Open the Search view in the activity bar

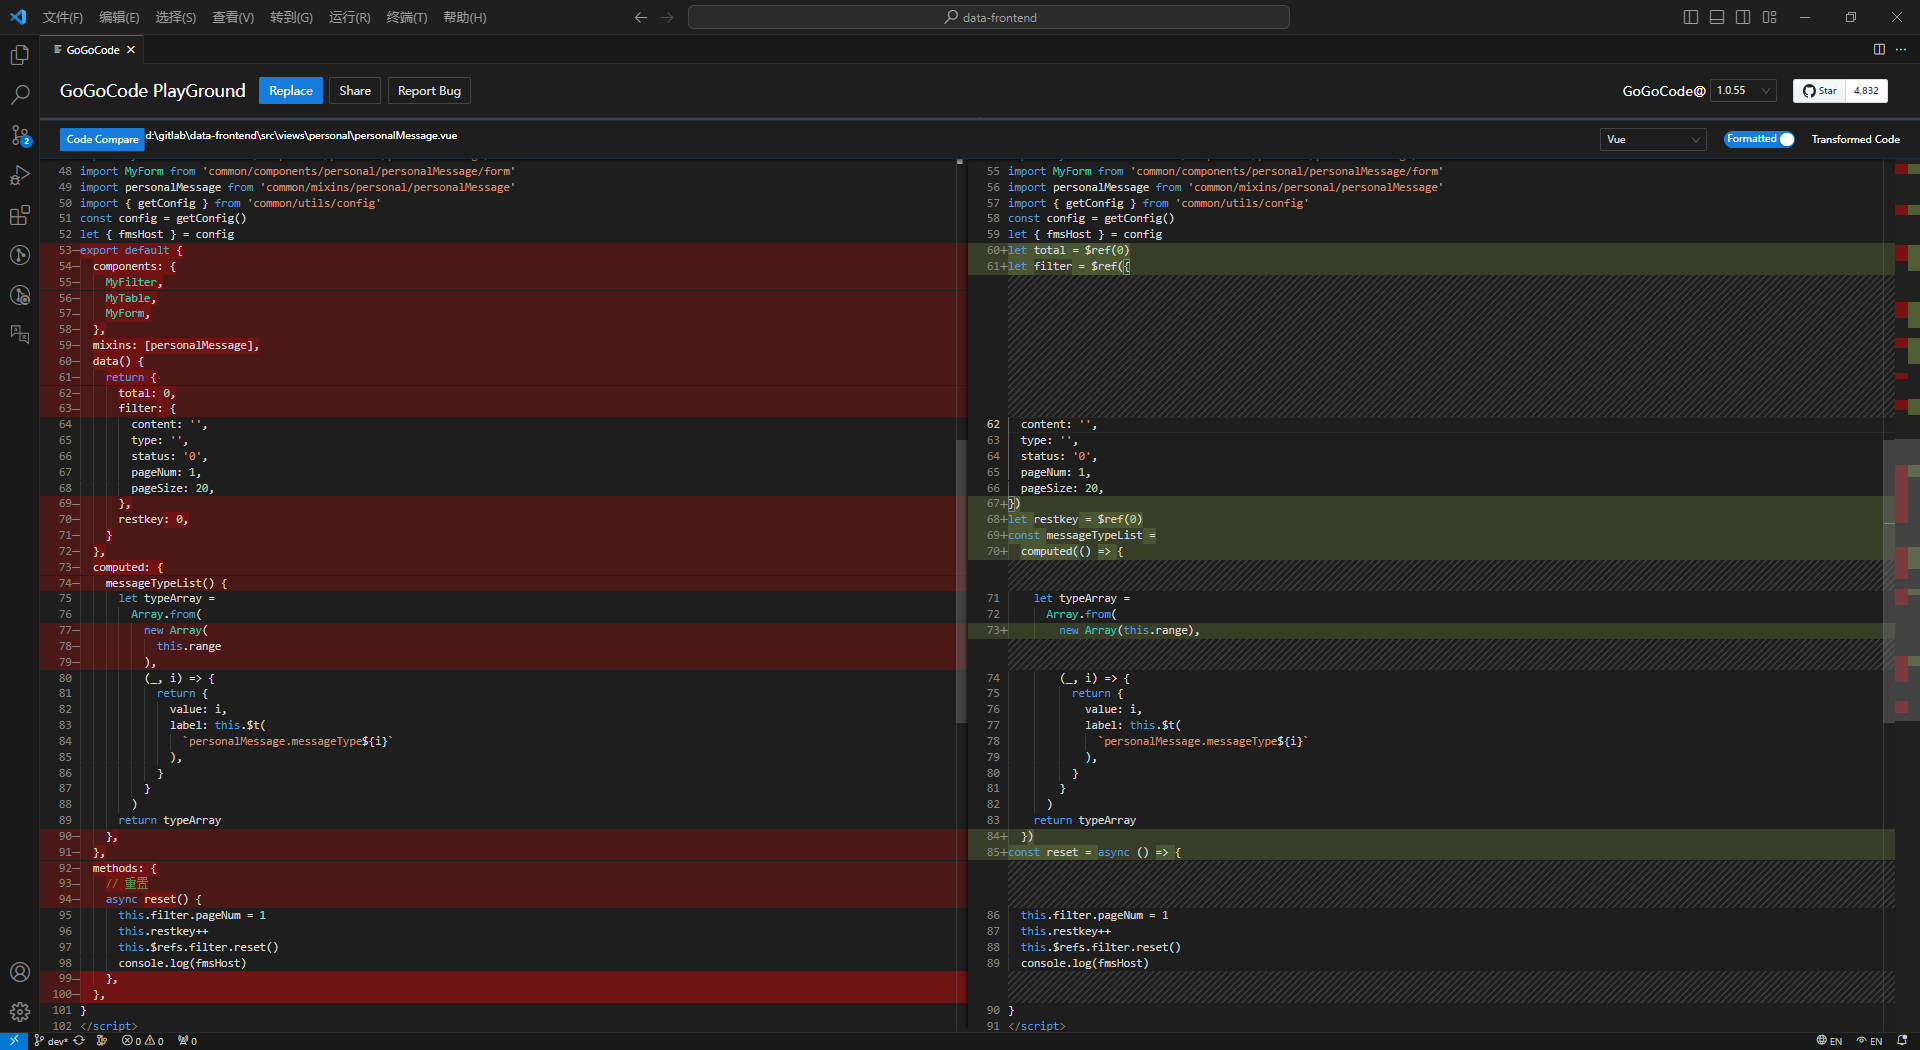pos(19,95)
